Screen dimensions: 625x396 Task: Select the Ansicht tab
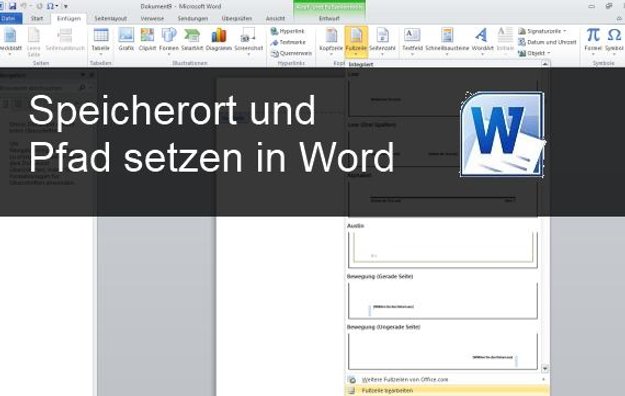[x=275, y=18]
